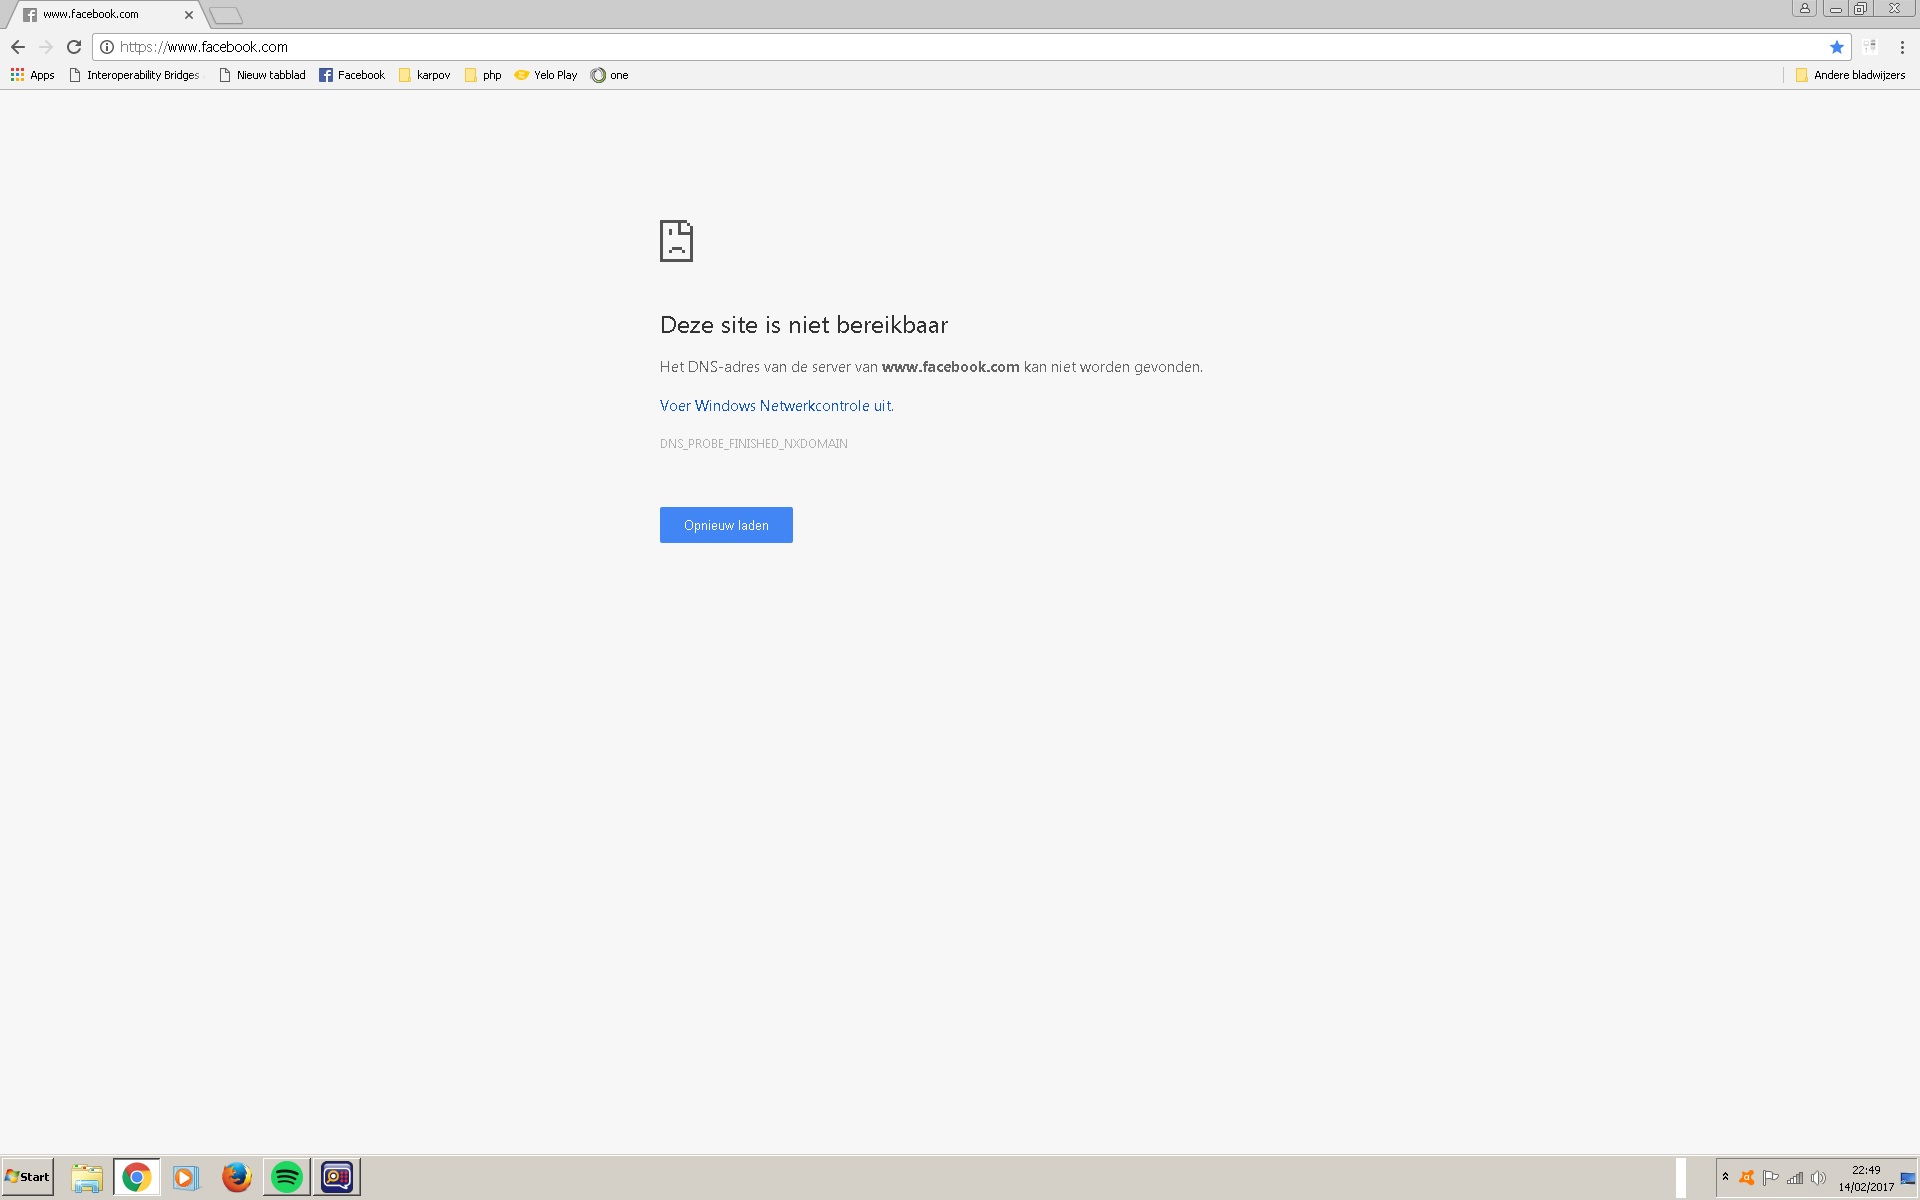This screenshot has width=1920, height=1200.
Task: Open the Nieuw tabblad bookmark
Action: (x=262, y=75)
